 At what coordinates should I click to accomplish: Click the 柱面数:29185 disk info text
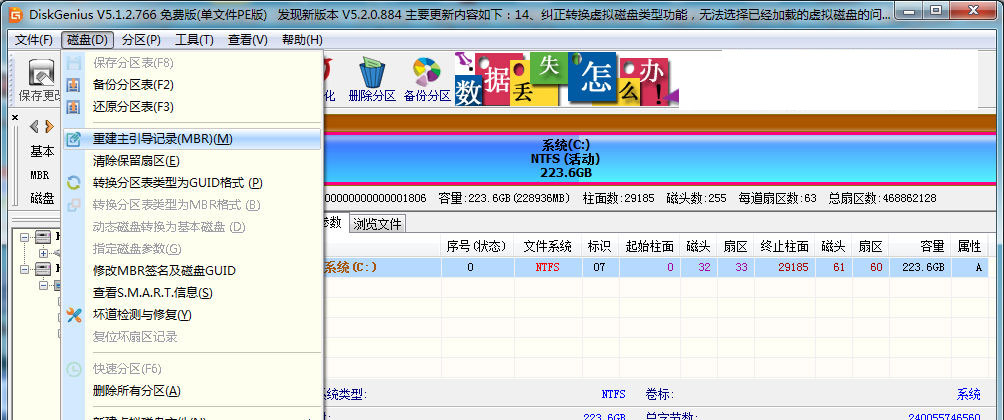(618, 198)
